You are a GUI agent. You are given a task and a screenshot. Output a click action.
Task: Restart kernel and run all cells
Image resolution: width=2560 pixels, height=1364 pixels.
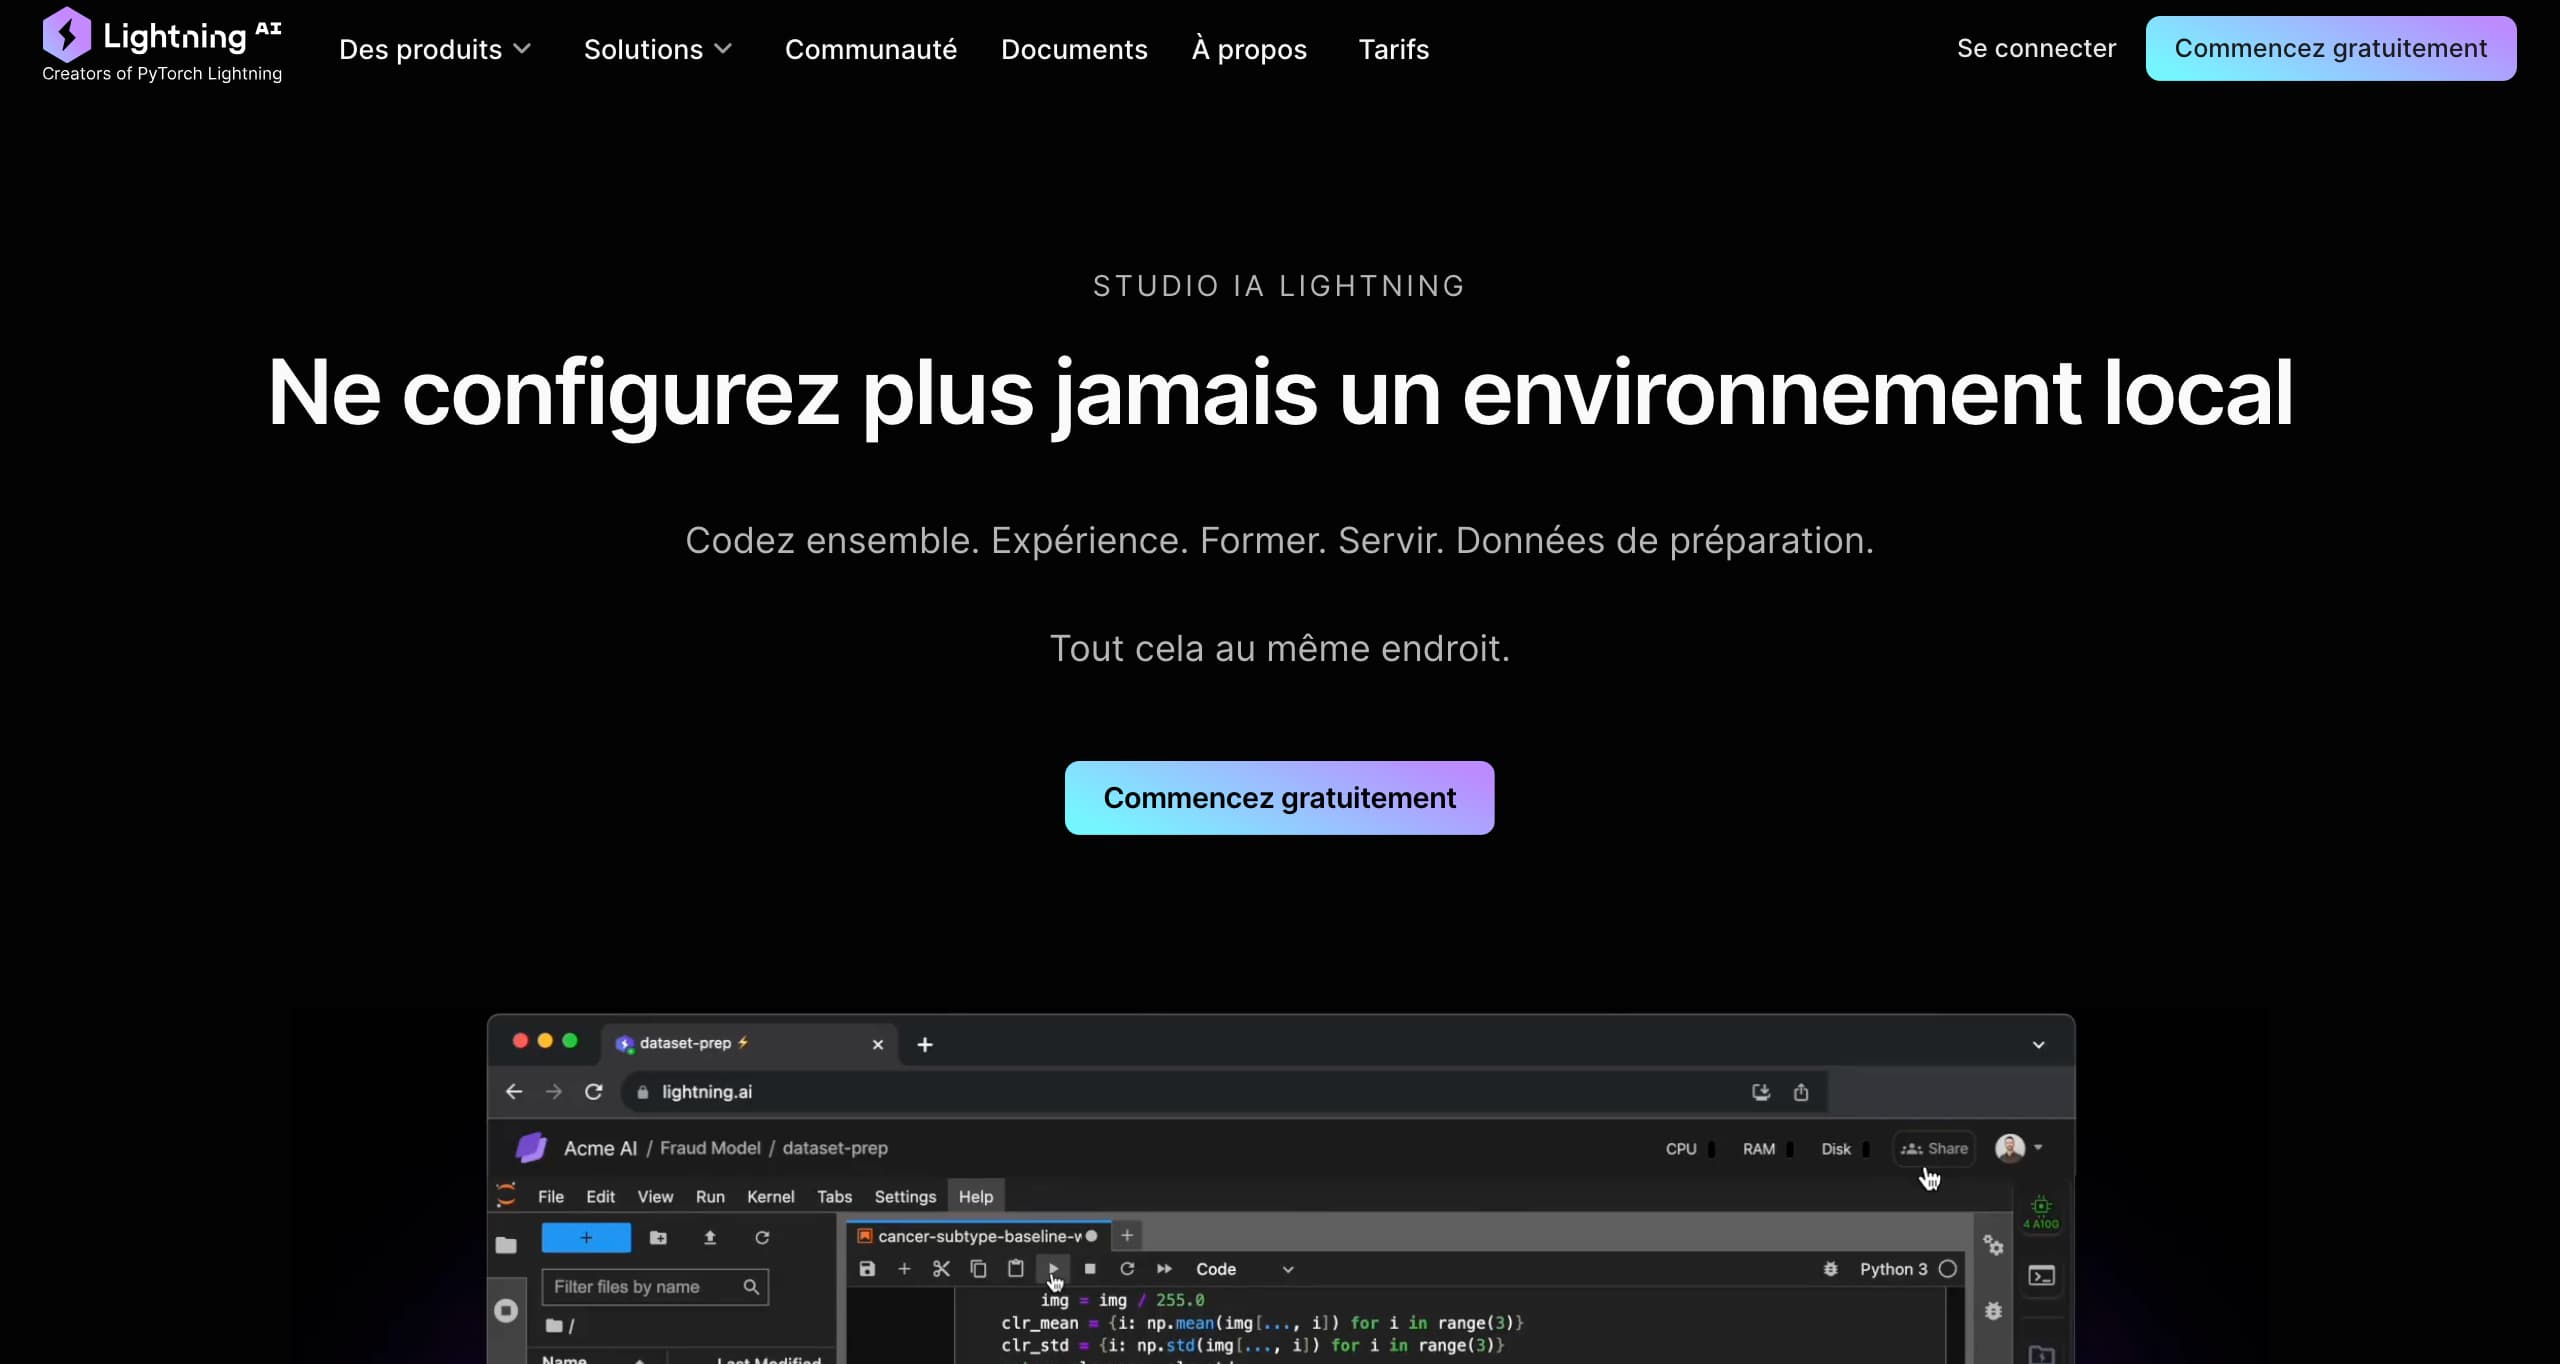(1164, 1269)
